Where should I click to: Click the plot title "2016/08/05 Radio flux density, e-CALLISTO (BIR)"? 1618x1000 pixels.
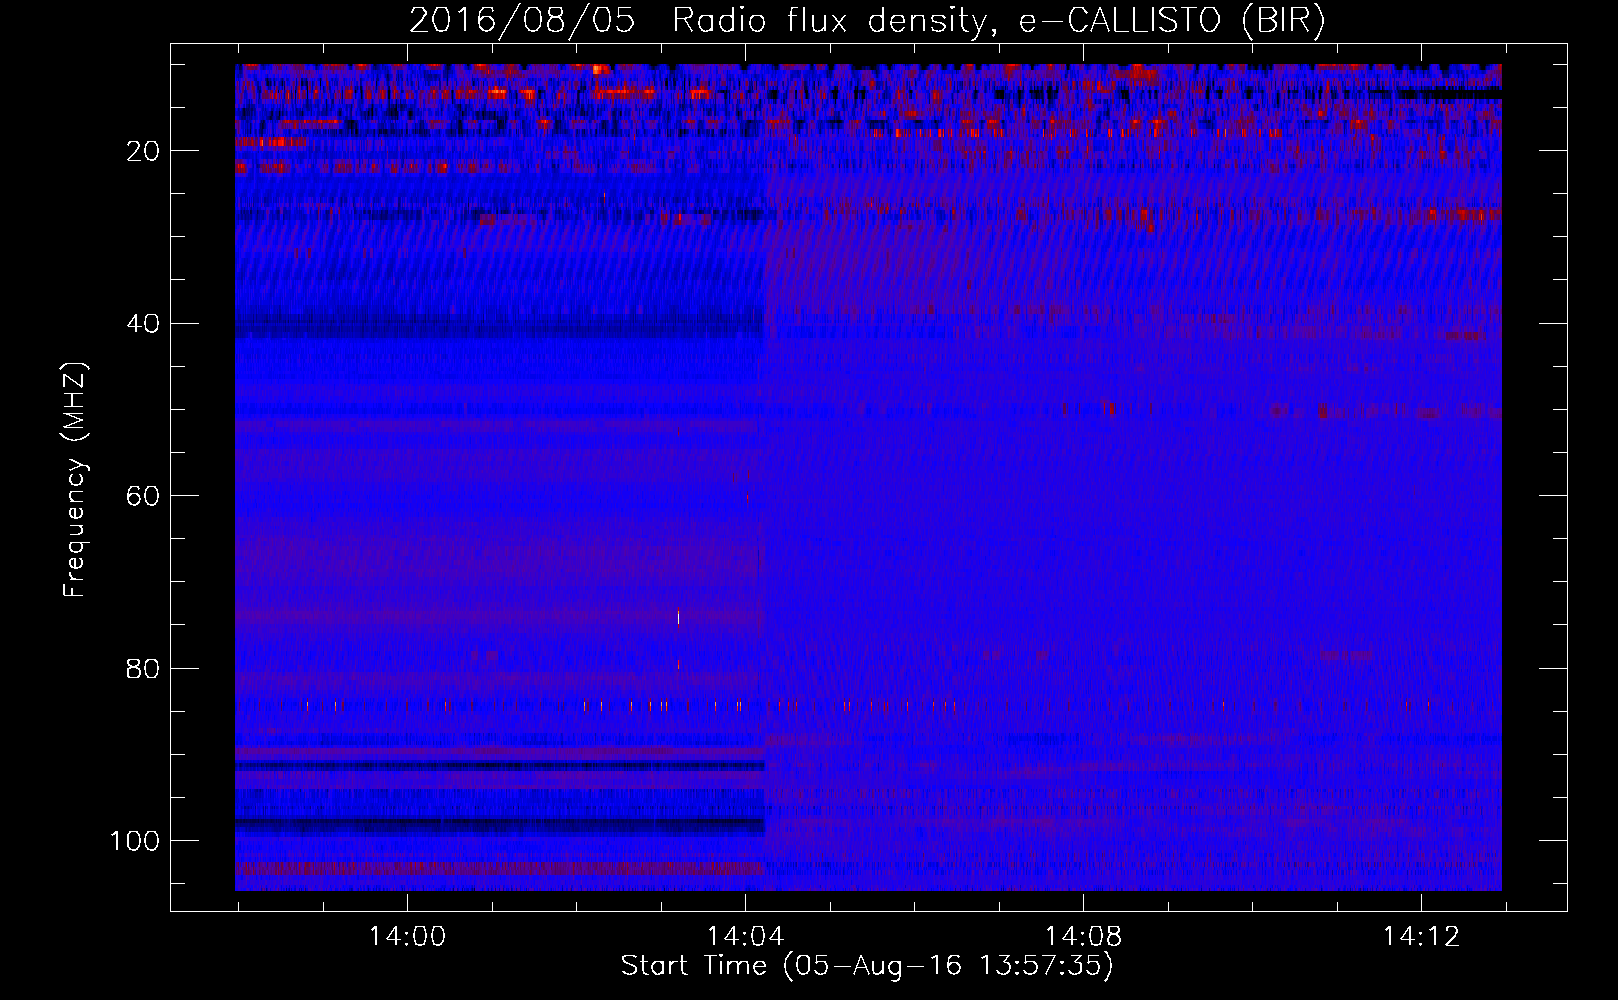coord(867,21)
